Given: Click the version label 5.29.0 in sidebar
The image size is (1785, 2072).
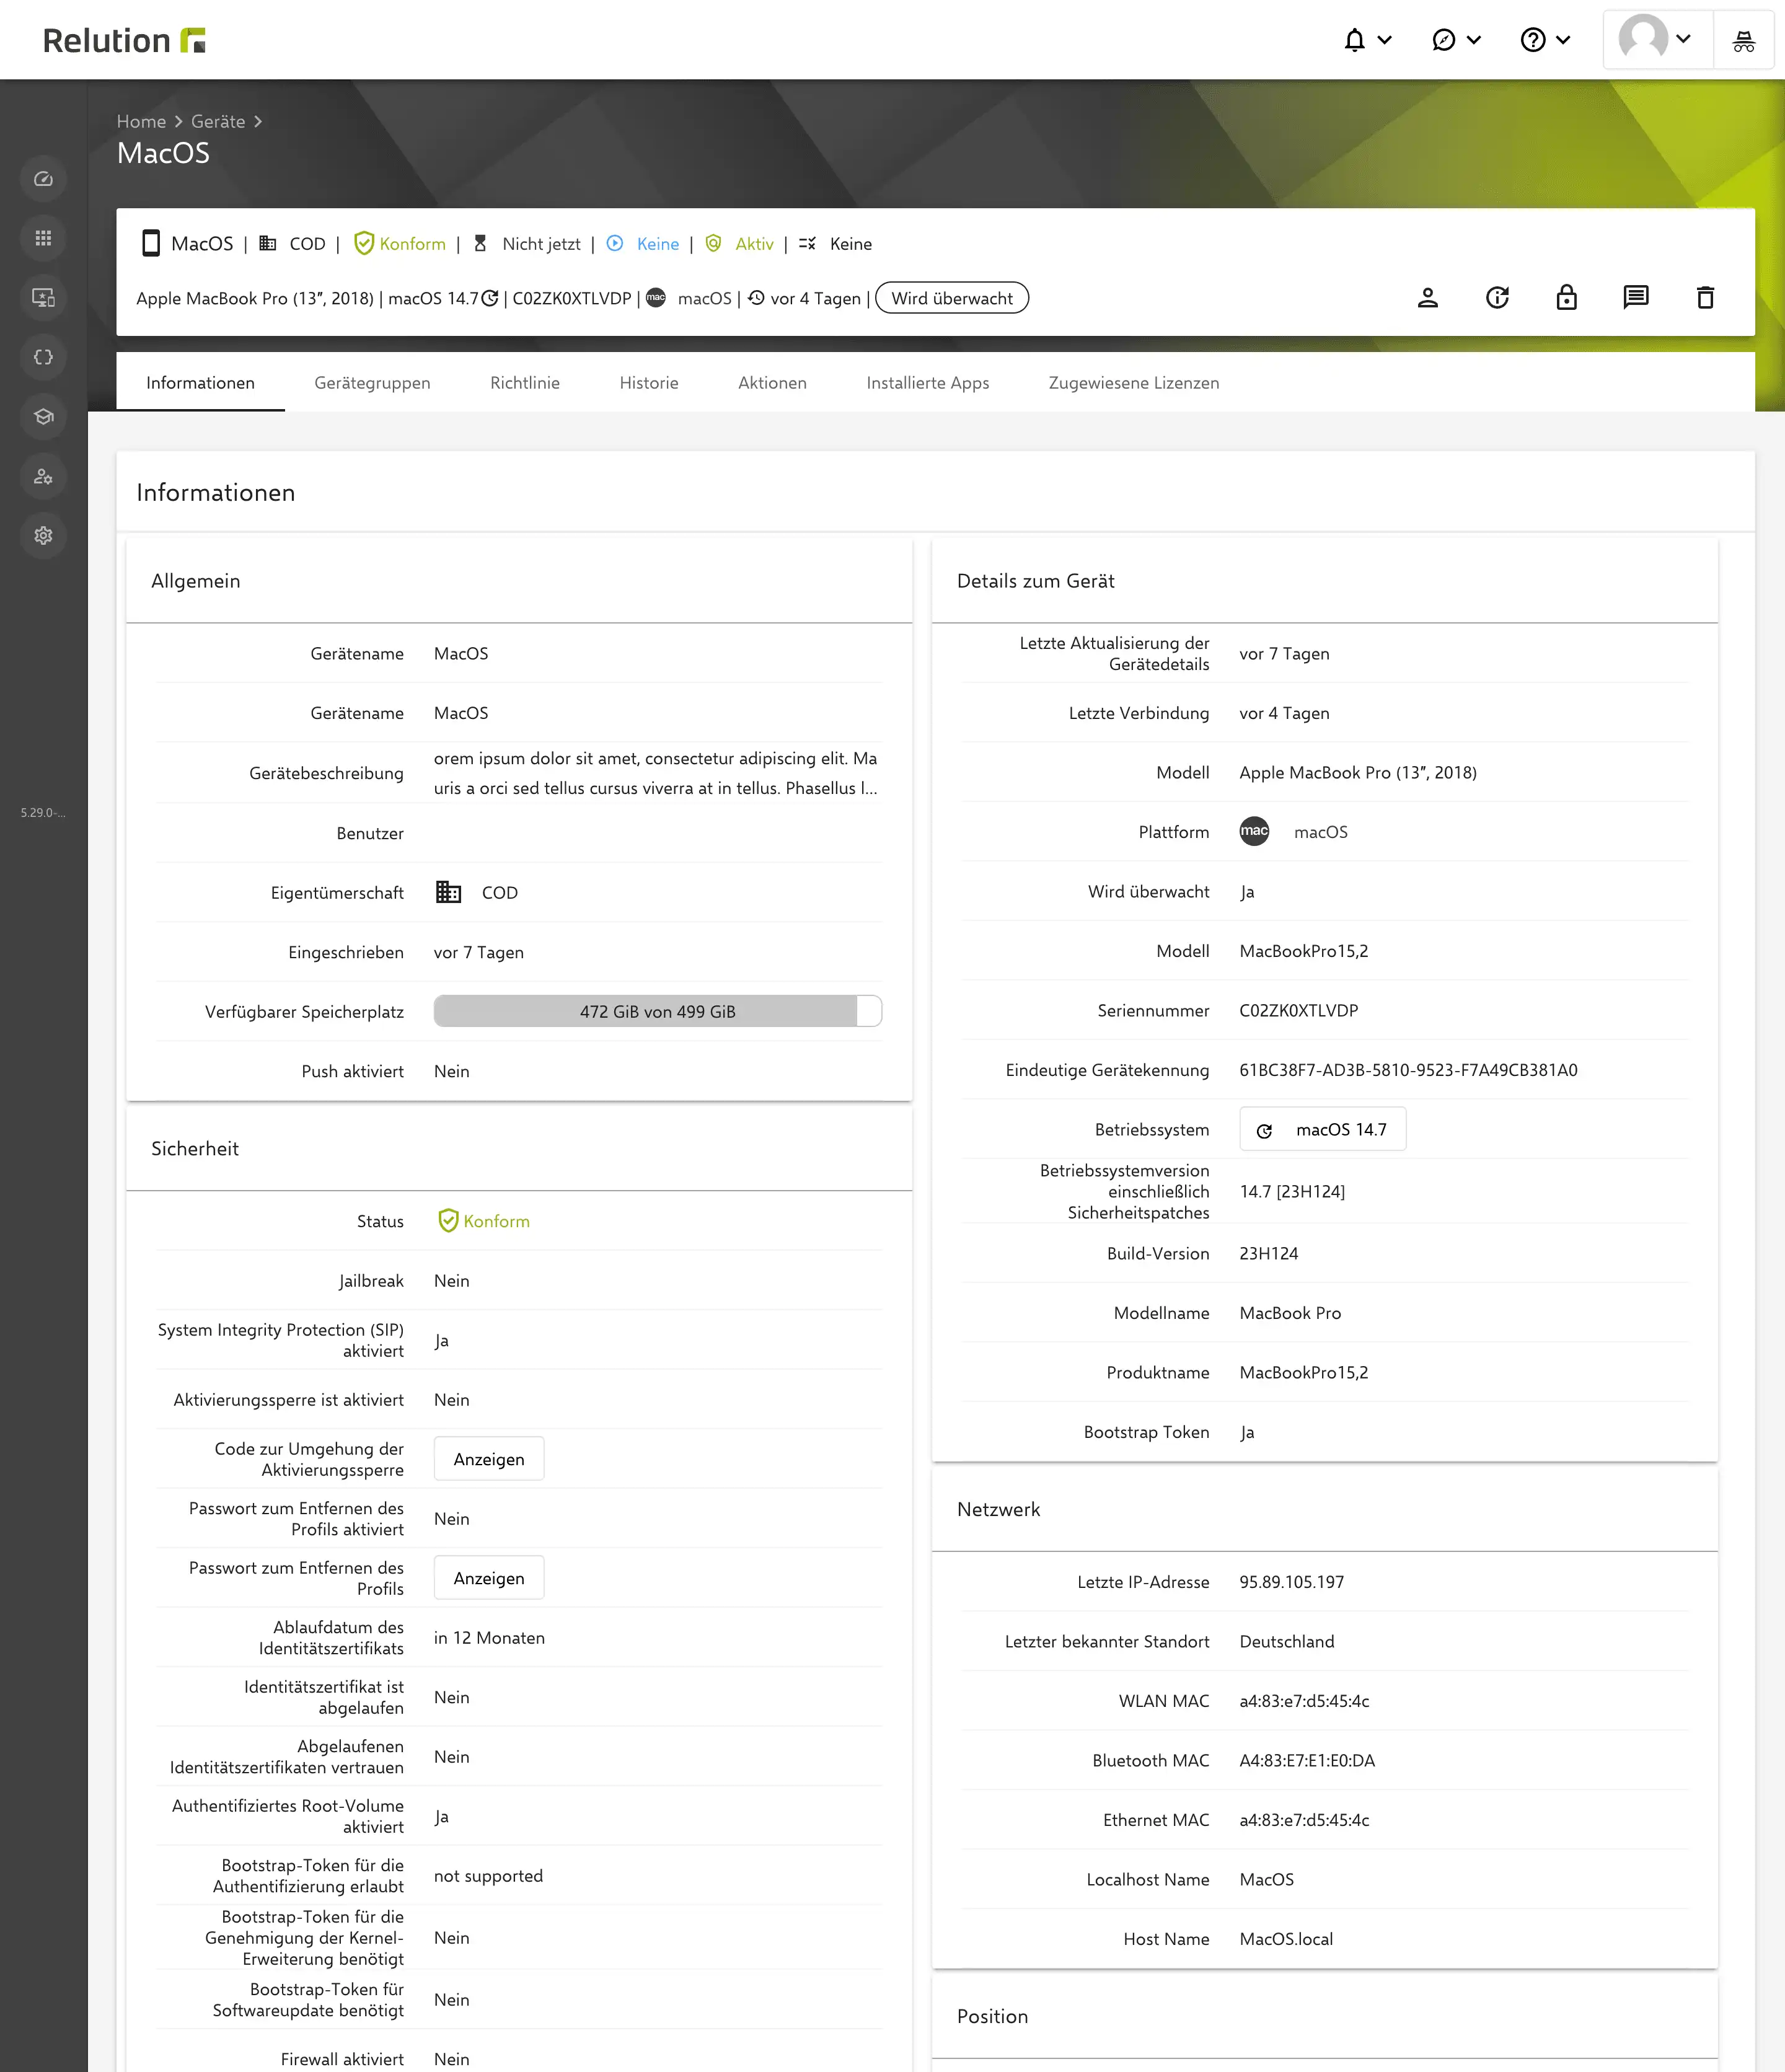Looking at the screenshot, I should coord(43,812).
